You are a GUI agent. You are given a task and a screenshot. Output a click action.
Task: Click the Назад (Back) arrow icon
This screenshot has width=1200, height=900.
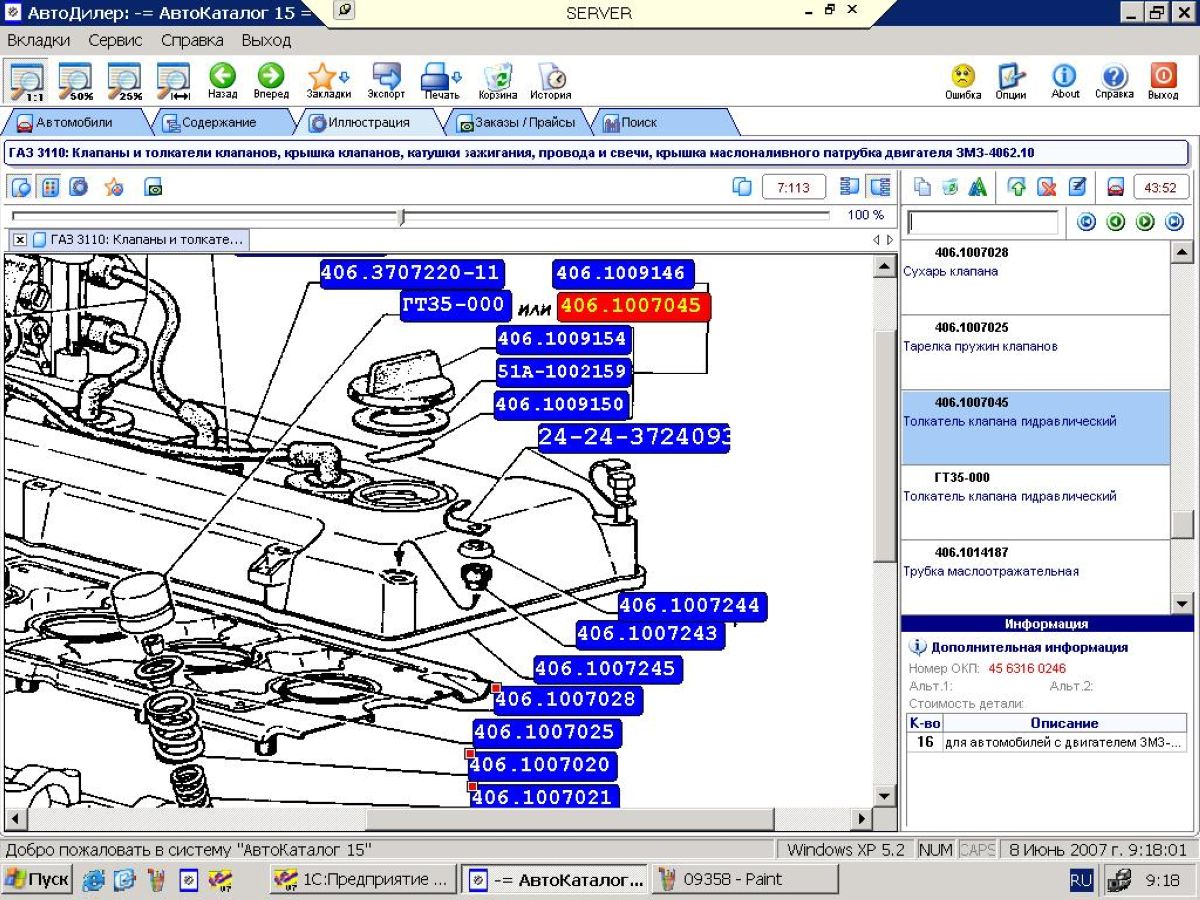222,79
